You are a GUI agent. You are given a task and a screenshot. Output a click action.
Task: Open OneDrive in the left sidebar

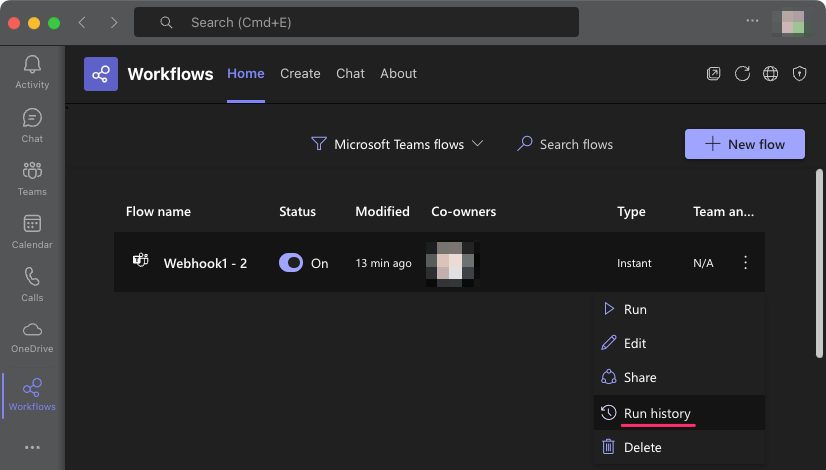tap(32, 337)
